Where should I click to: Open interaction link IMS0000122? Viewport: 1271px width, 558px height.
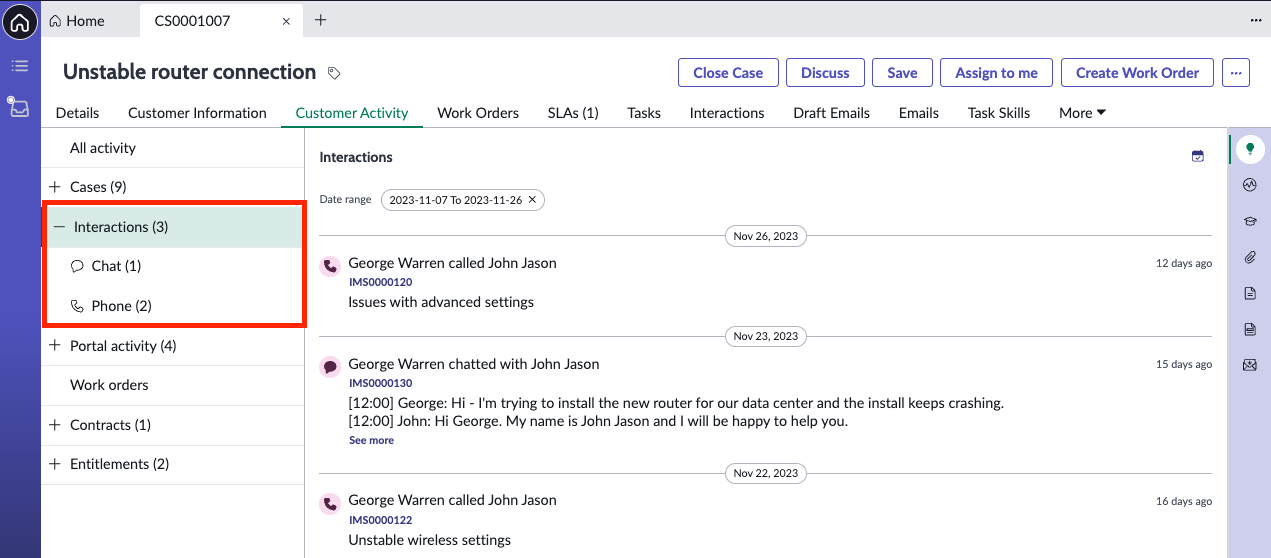380,520
